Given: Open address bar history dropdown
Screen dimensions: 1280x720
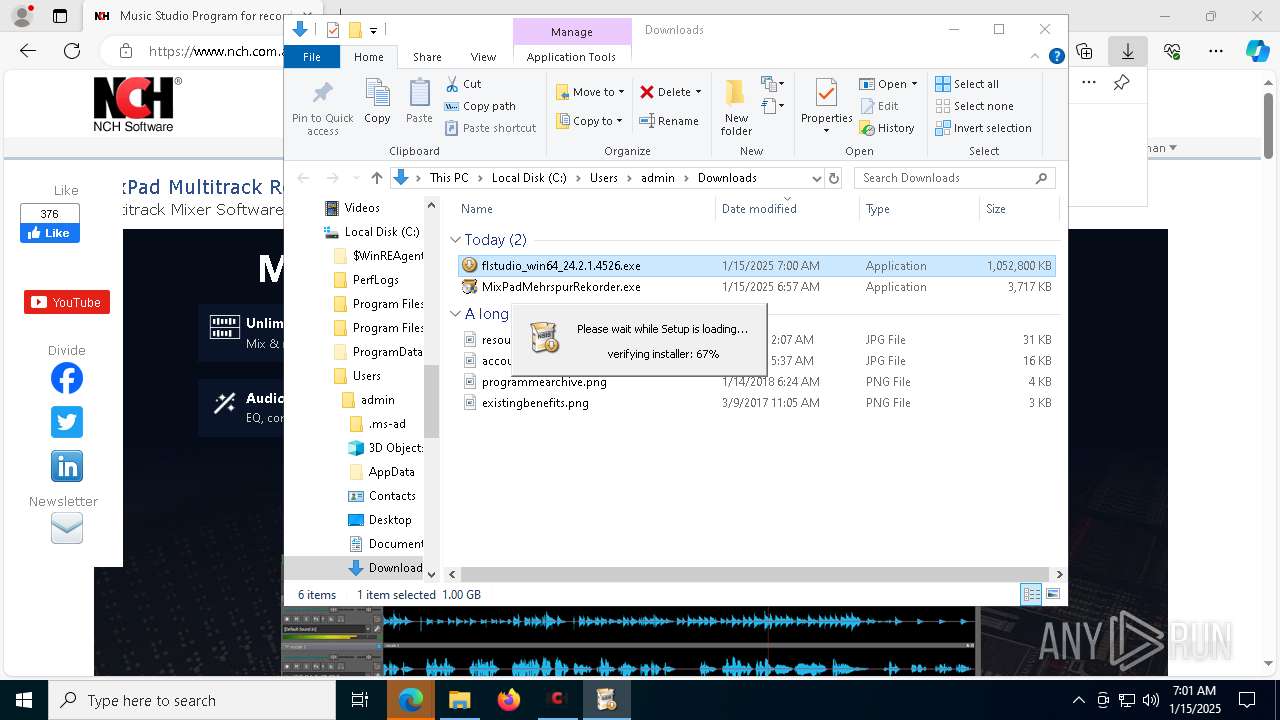Looking at the screenshot, I should pos(816,178).
